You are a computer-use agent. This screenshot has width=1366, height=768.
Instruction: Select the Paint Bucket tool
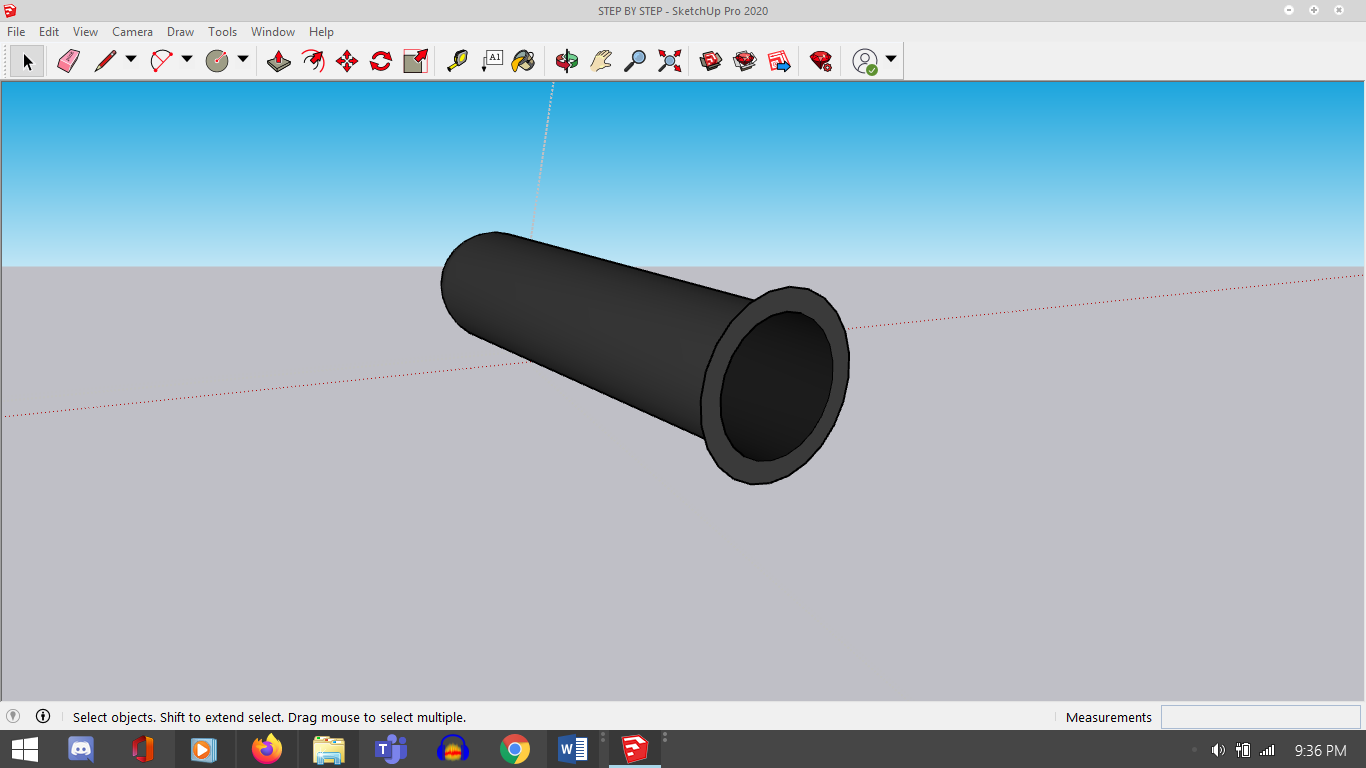point(523,61)
